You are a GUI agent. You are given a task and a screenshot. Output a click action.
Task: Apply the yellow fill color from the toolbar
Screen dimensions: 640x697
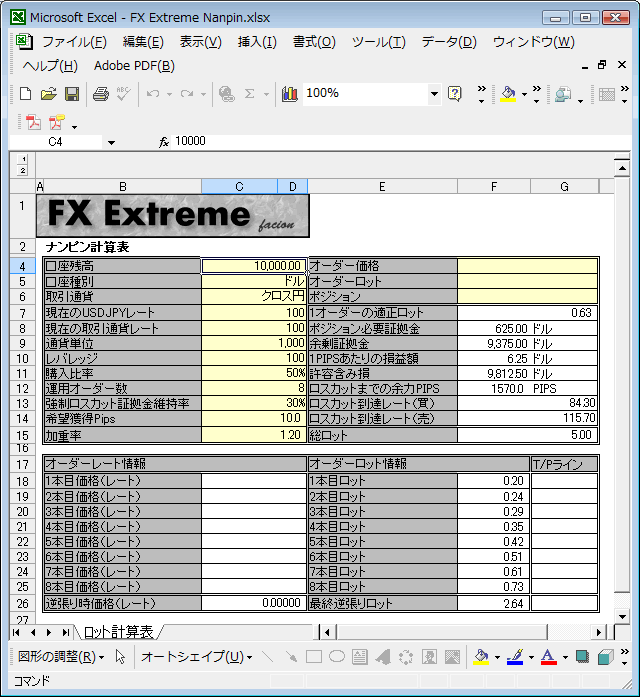508,94
